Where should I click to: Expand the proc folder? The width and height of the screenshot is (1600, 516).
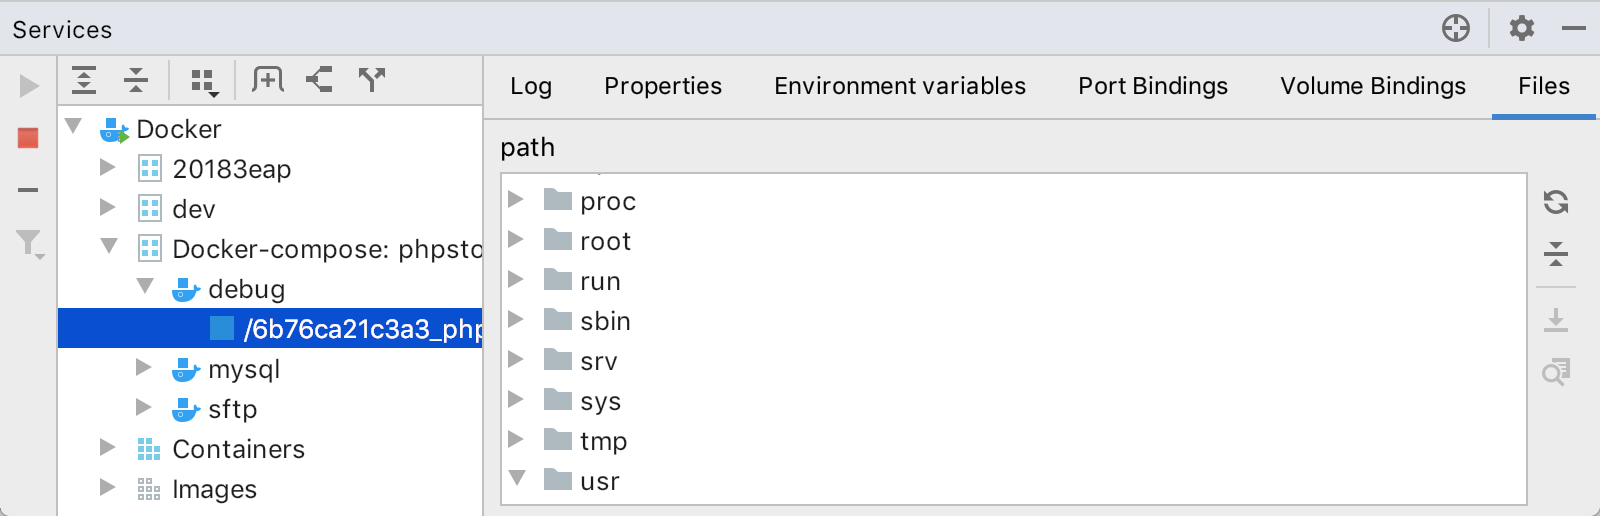coord(516,200)
